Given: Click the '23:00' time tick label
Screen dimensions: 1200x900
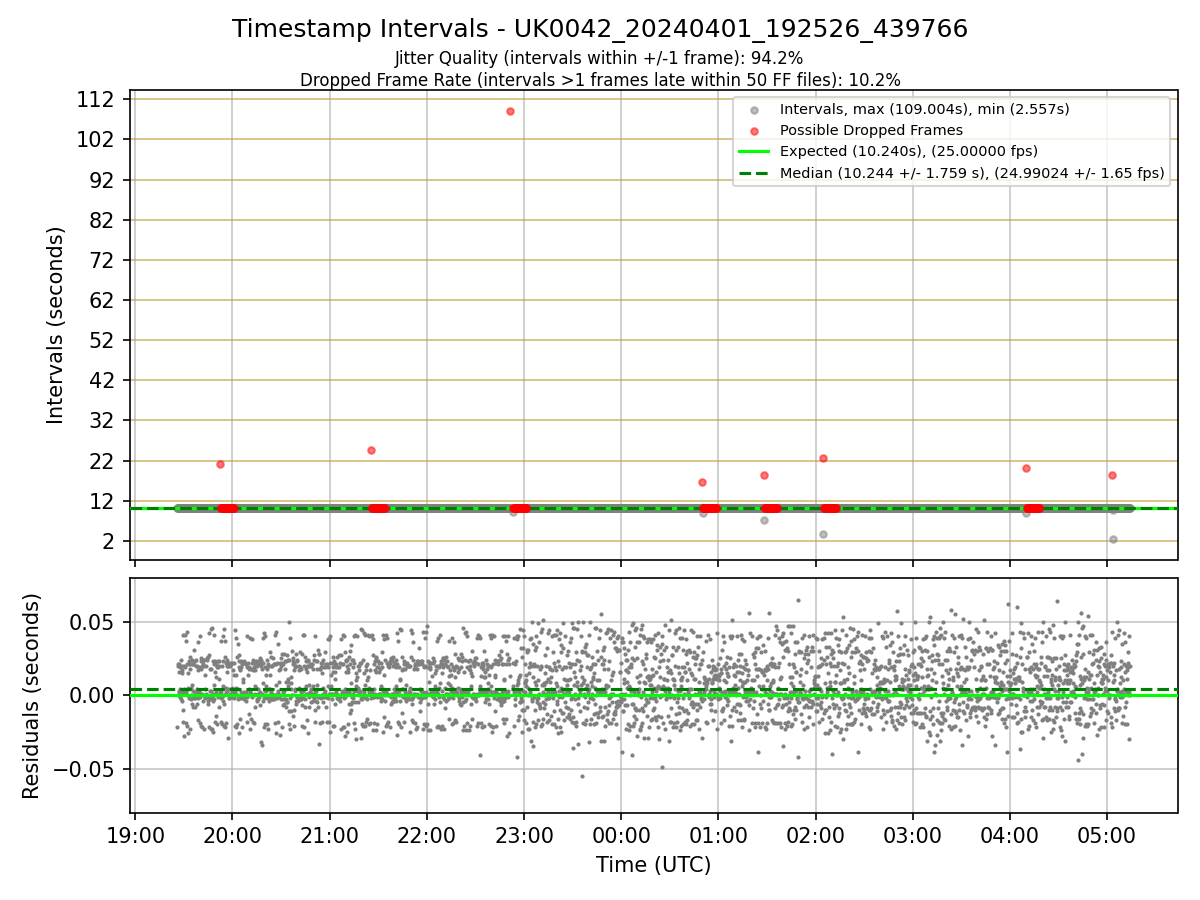Looking at the screenshot, I should click(524, 835).
